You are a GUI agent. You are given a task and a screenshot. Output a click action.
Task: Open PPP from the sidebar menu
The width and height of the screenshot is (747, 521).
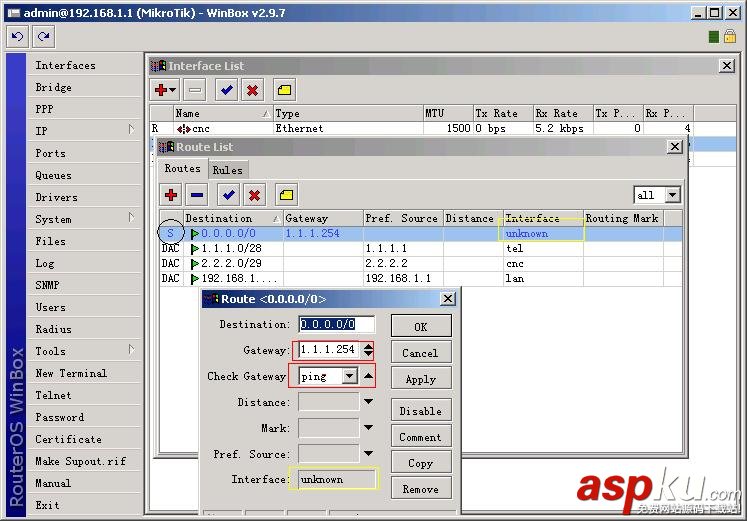(x=84, y=109)
